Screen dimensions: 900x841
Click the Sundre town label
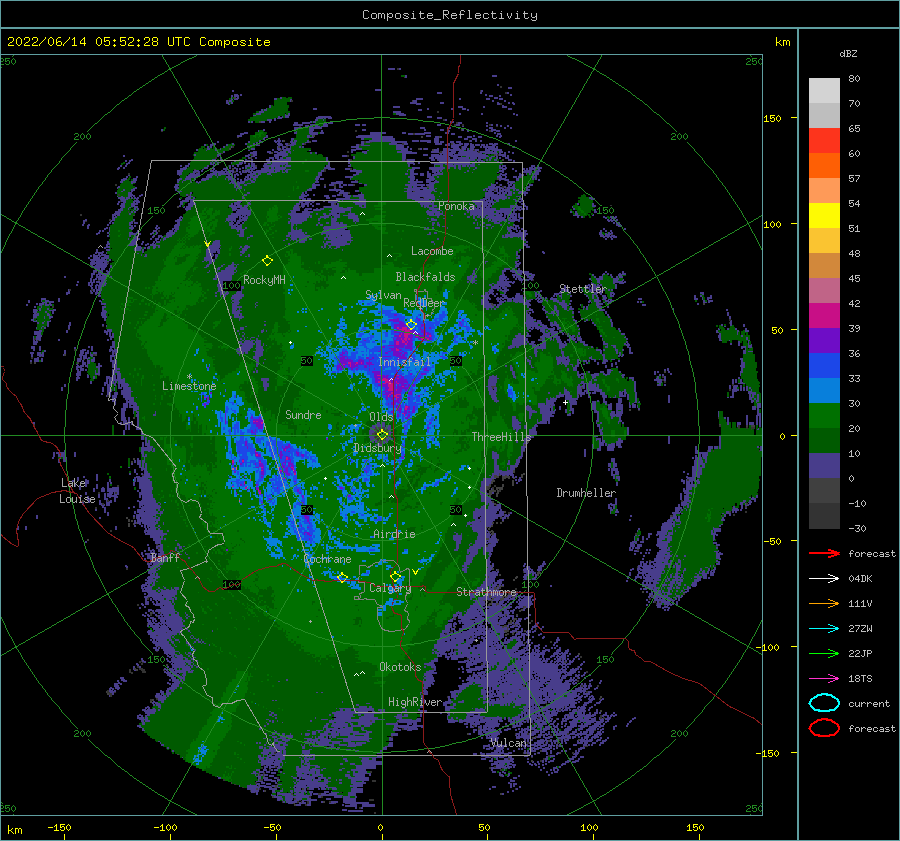coord(303,415)
